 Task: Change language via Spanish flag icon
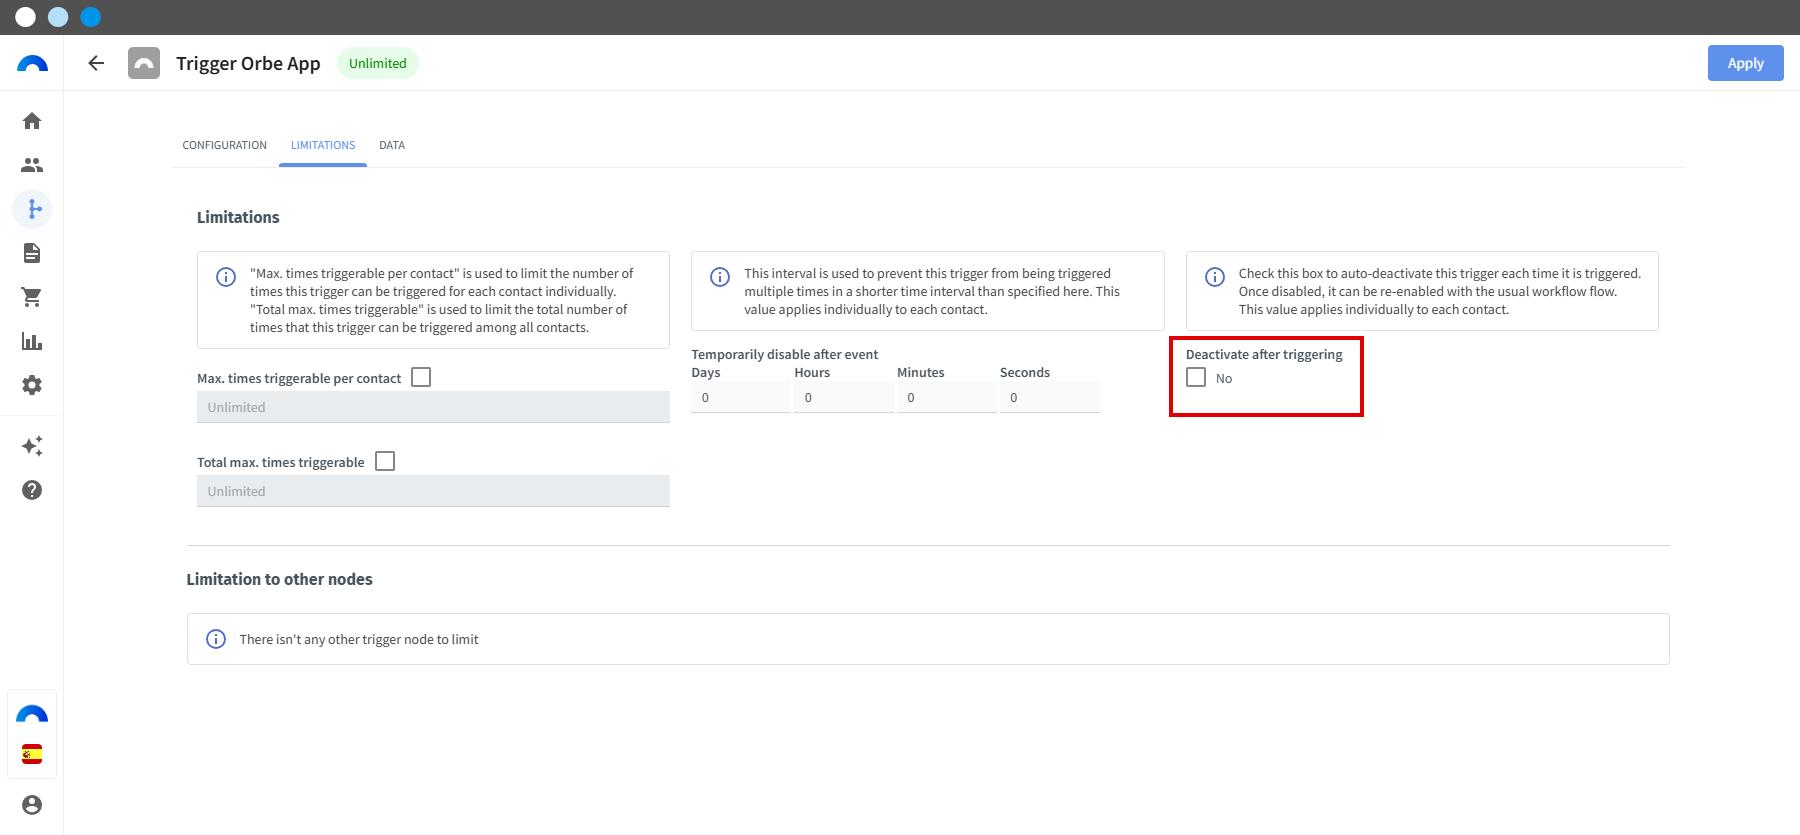tap(32, 754)
